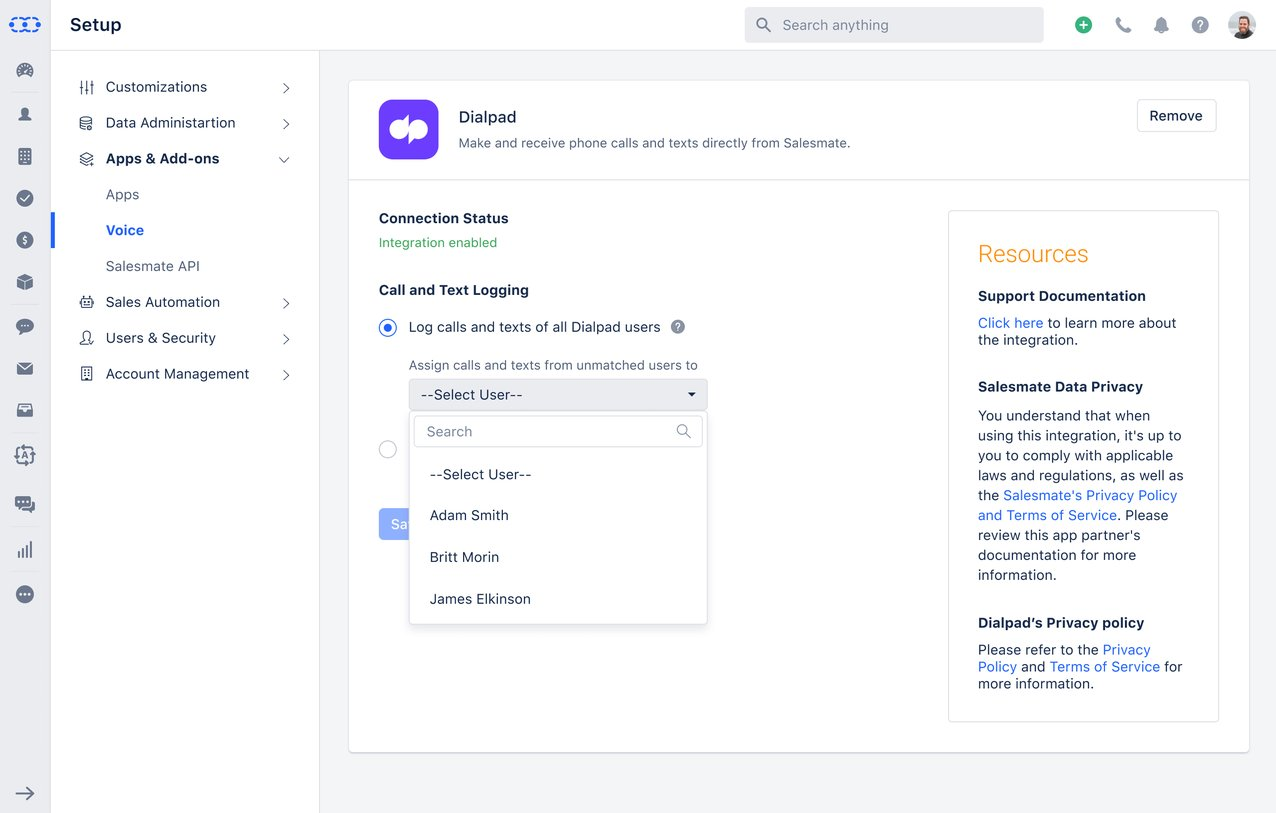The width and height of the screenshot is (1276, 813).
Task: Expand Sales Automation with its chevron
Action: tap(286, 303)
